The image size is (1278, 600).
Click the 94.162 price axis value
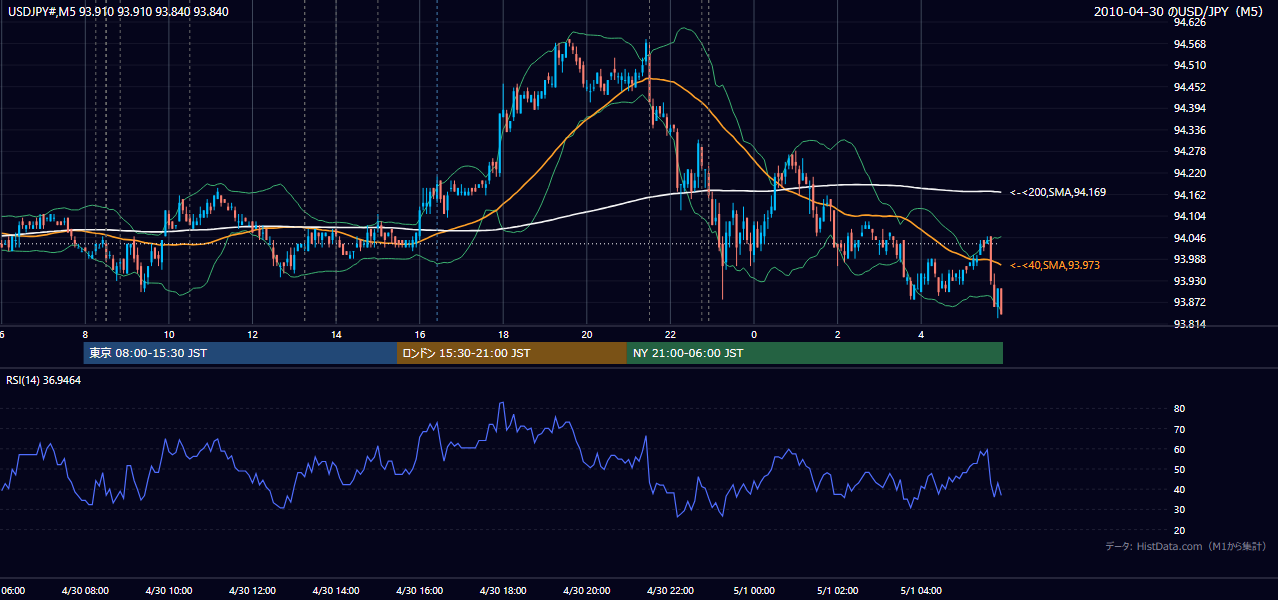[1190, 195]
